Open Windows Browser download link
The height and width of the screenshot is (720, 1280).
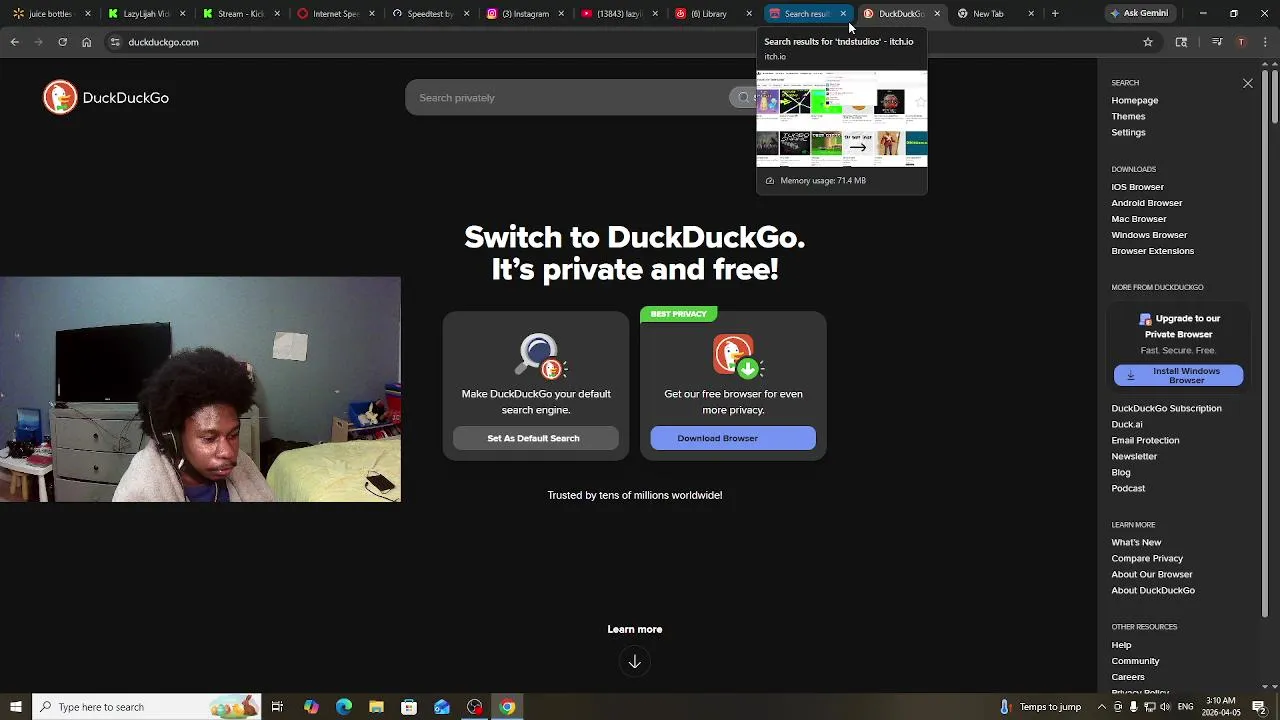pos(1149,235)
